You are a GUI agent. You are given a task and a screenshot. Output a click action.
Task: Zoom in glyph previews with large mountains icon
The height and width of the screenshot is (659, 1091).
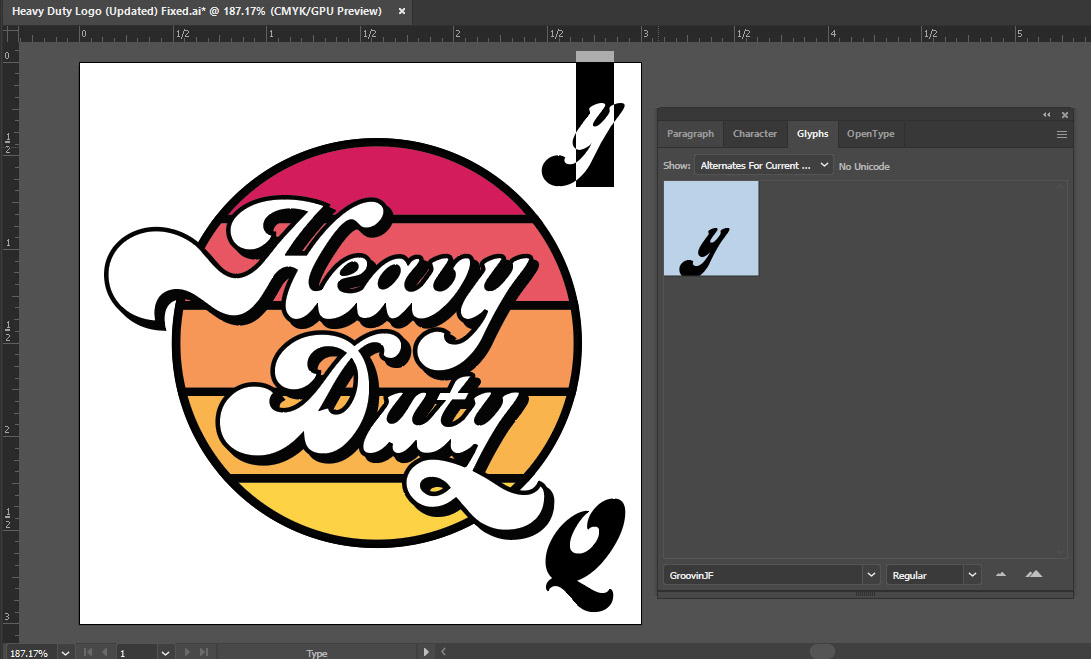(x=1034, y=575)
